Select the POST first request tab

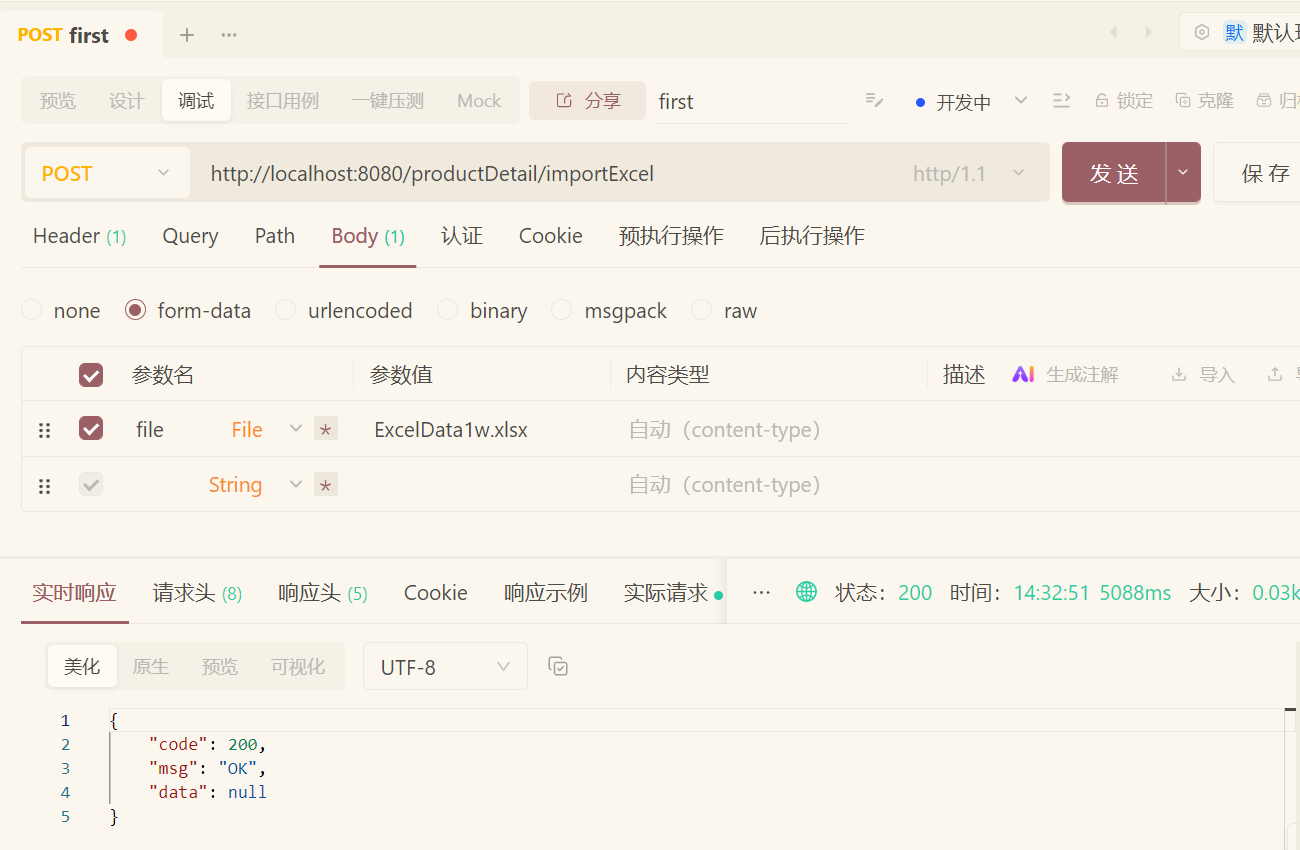[80, 35]
